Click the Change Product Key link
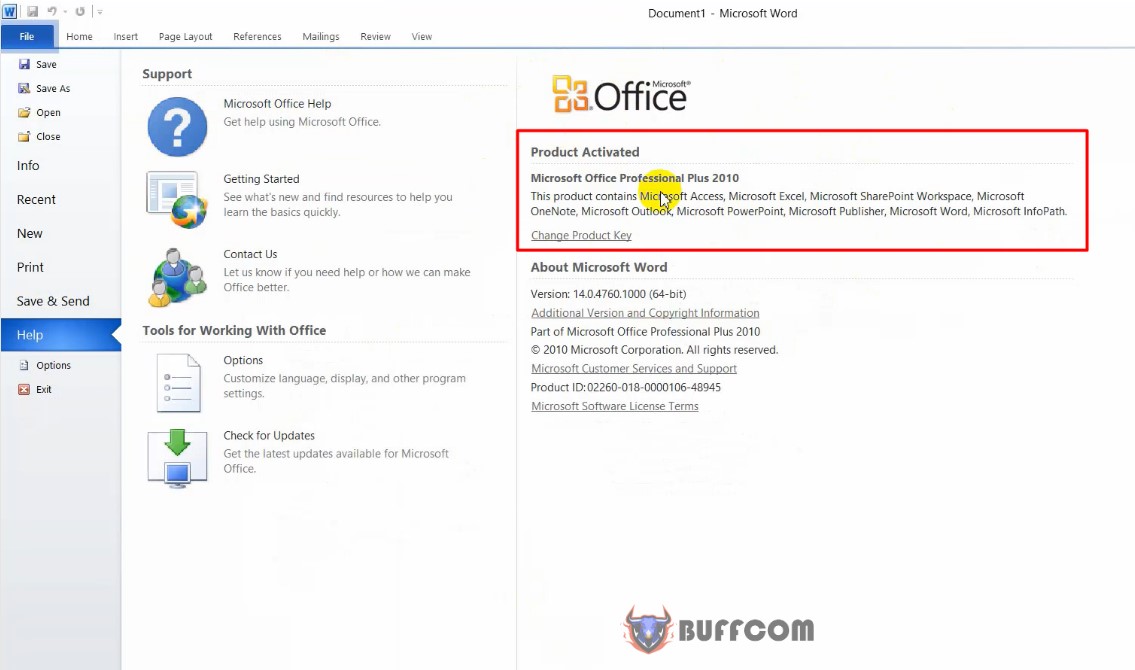 pos(581,235)
